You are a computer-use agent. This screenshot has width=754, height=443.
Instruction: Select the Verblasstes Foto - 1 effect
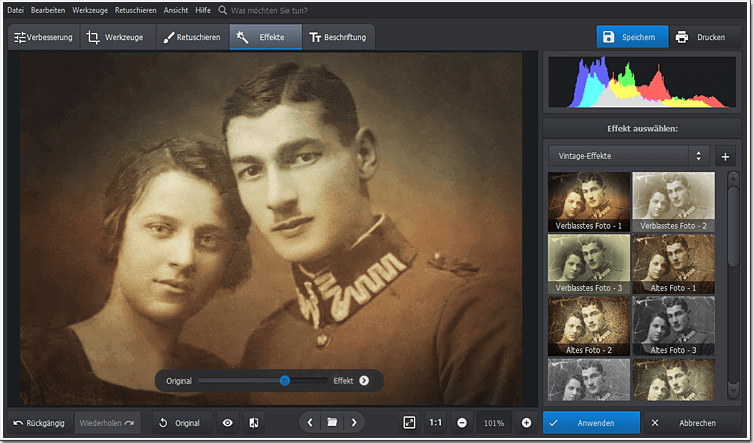[x=589, y=202]
